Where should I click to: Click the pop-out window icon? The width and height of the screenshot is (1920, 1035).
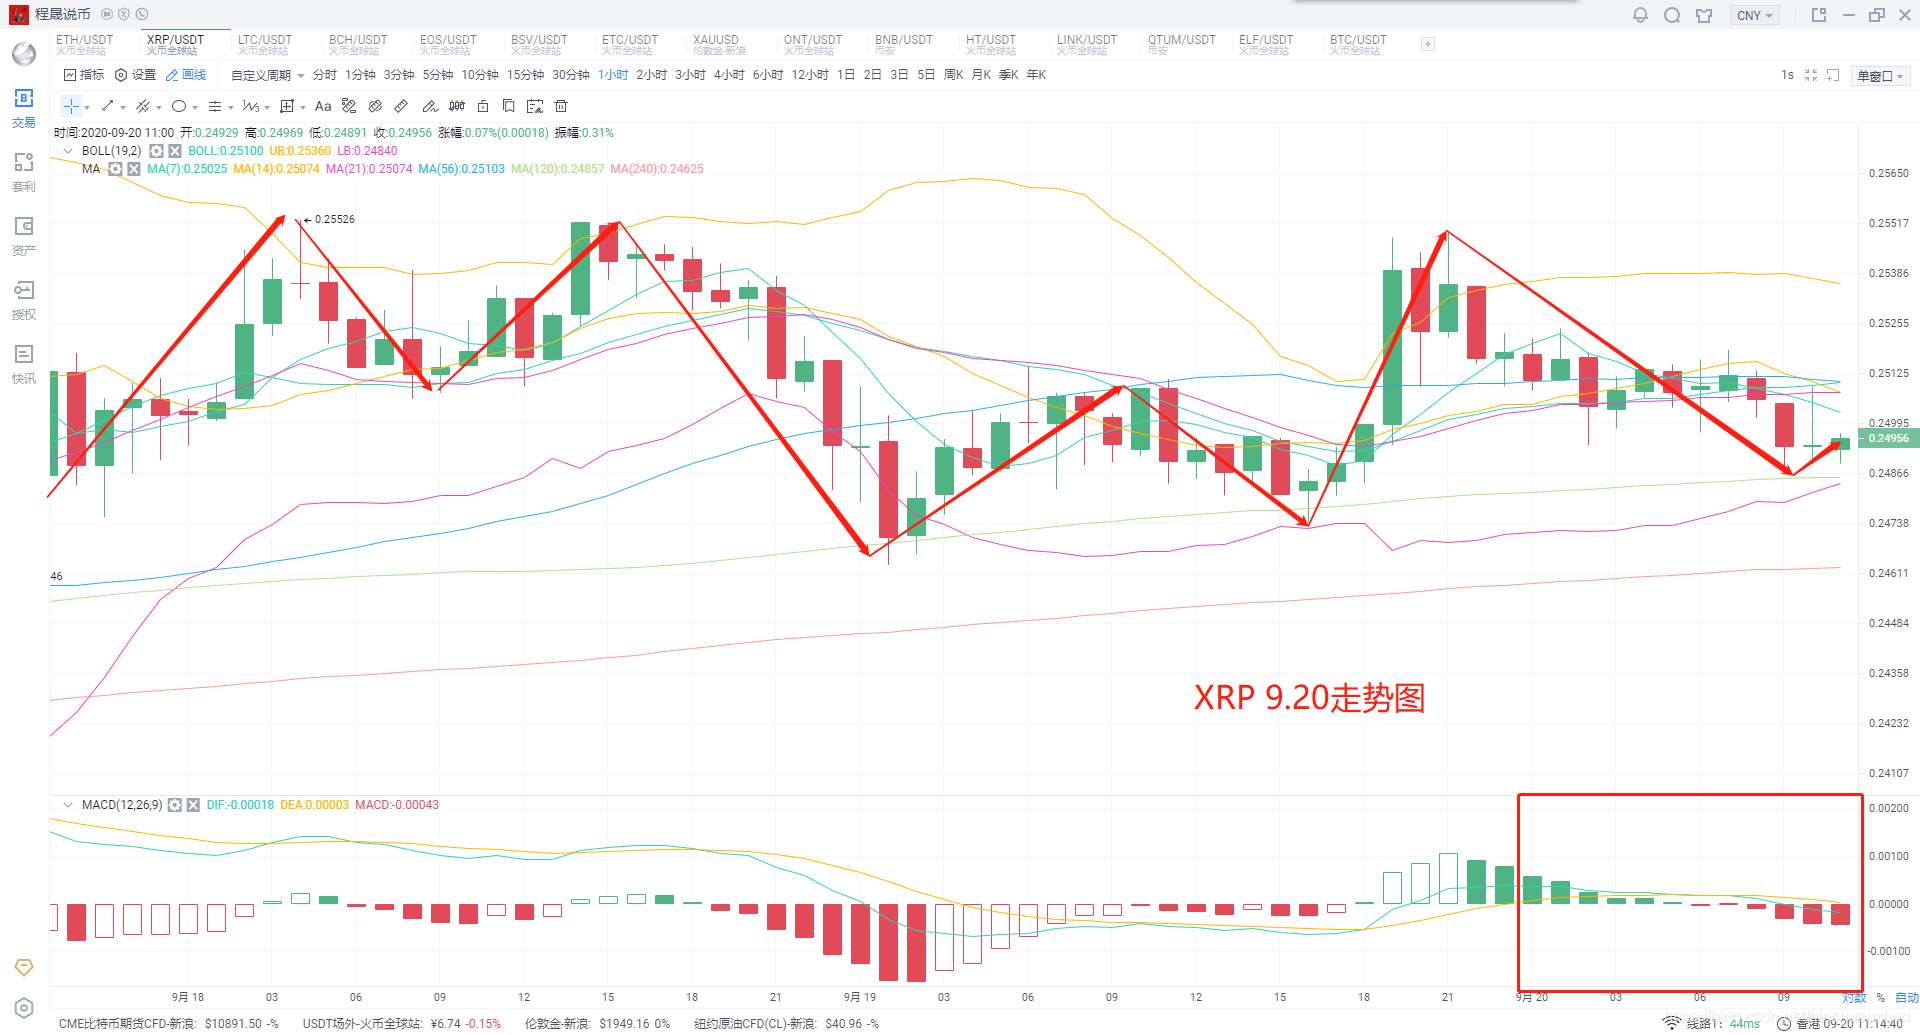pyautogui.click(x=1819, y=15)
